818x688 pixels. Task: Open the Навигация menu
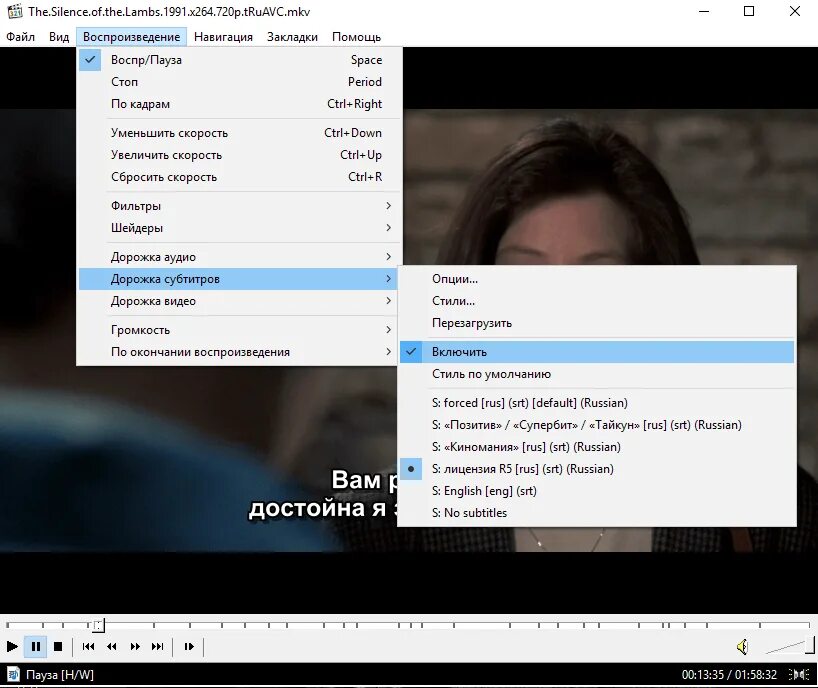(223, 37)
